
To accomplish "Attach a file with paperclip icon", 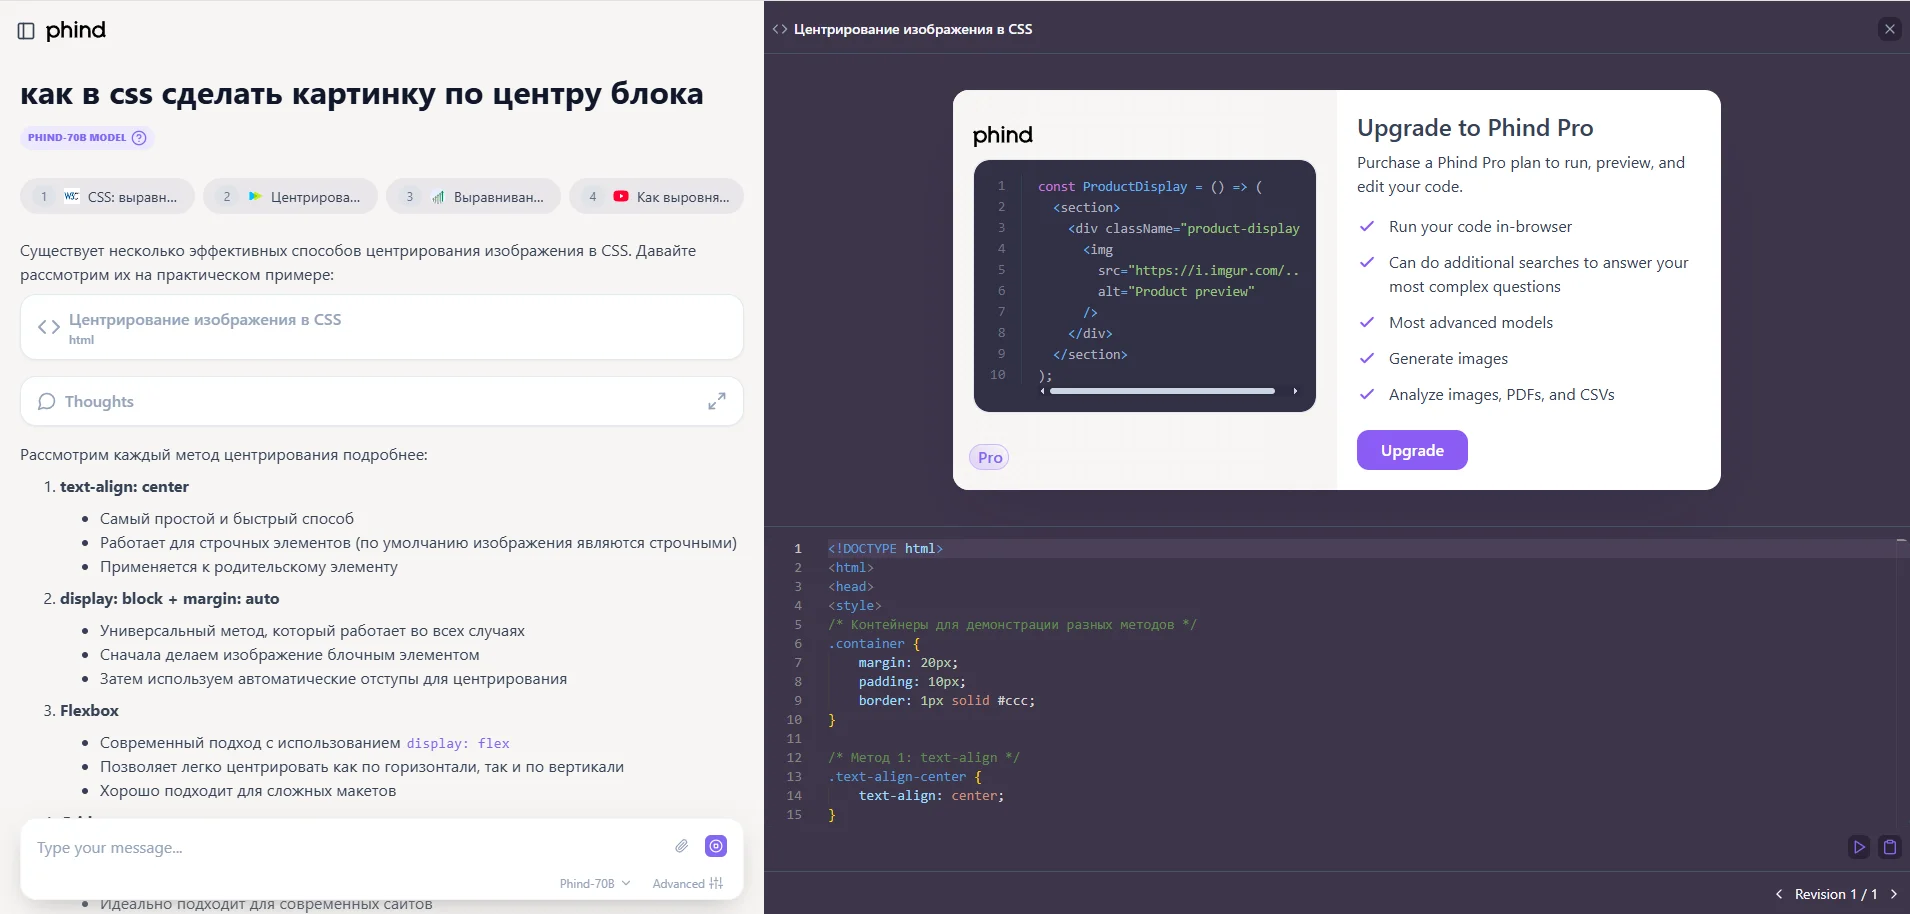I will click(681, 846).
